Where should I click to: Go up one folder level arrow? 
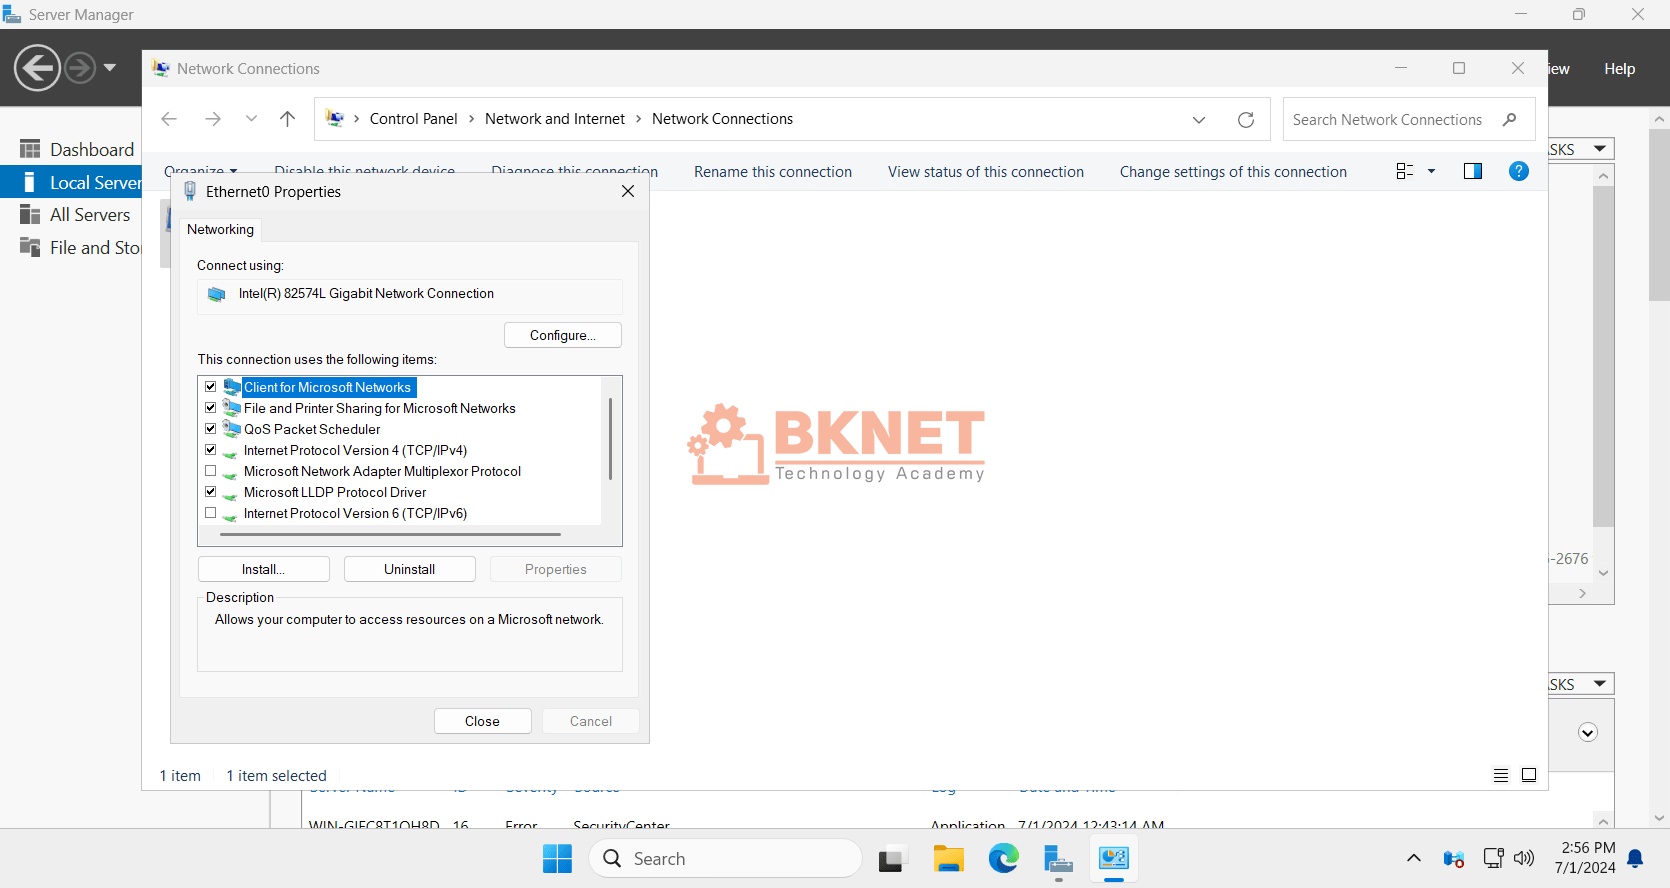(x=288, y=119)
